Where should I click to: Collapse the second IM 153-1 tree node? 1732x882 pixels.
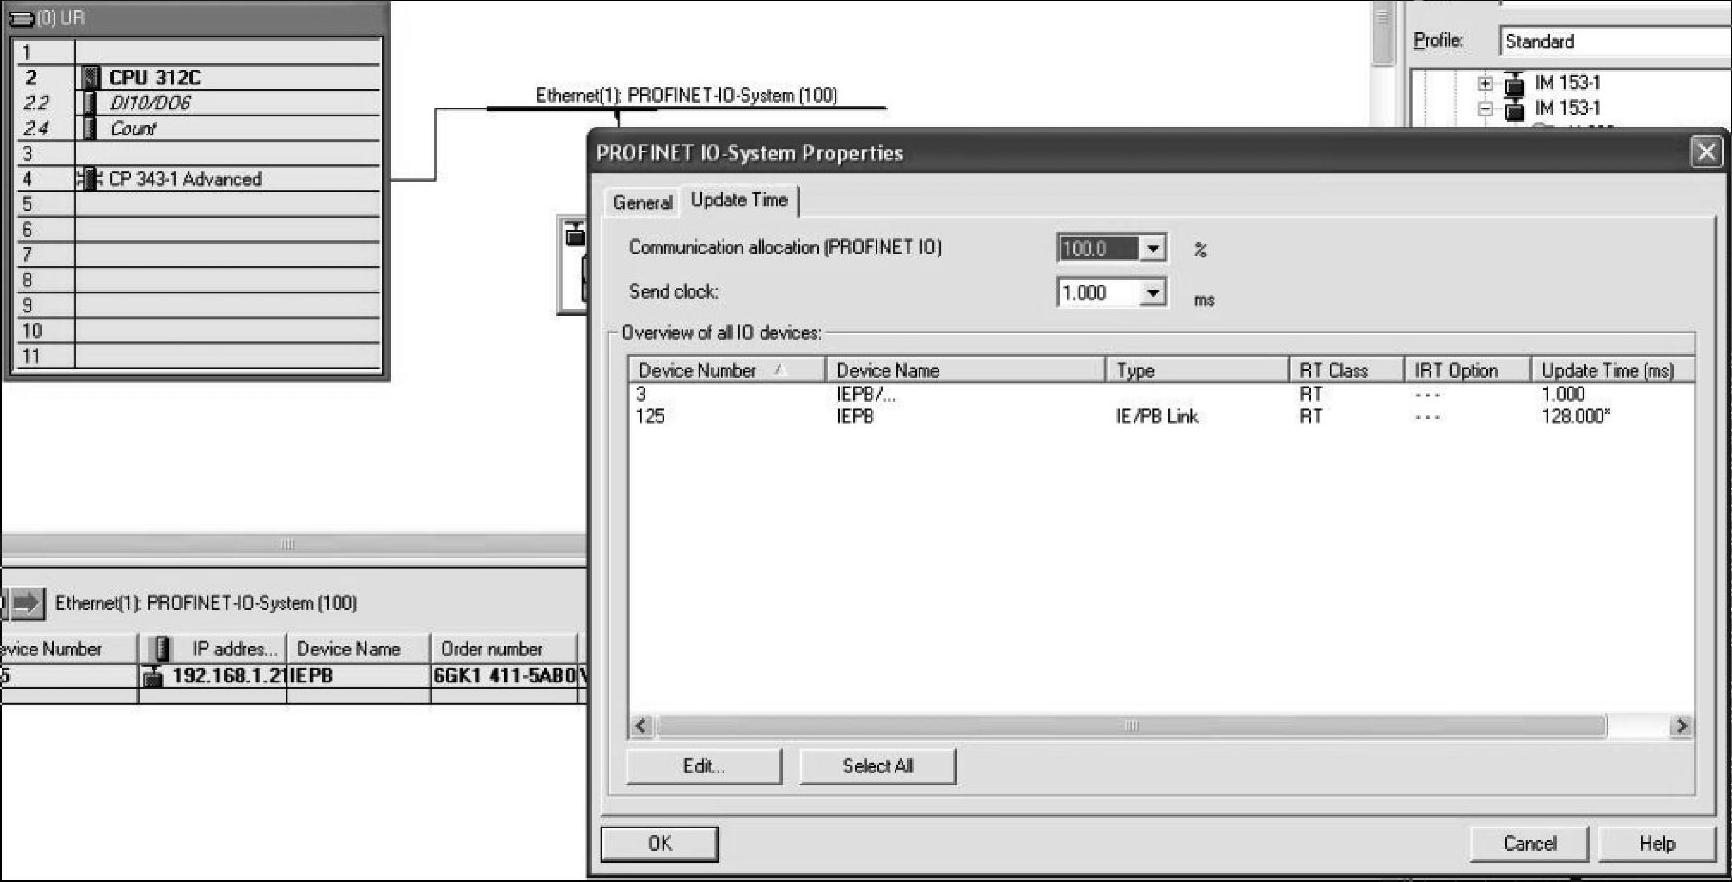pos(1485,108)
